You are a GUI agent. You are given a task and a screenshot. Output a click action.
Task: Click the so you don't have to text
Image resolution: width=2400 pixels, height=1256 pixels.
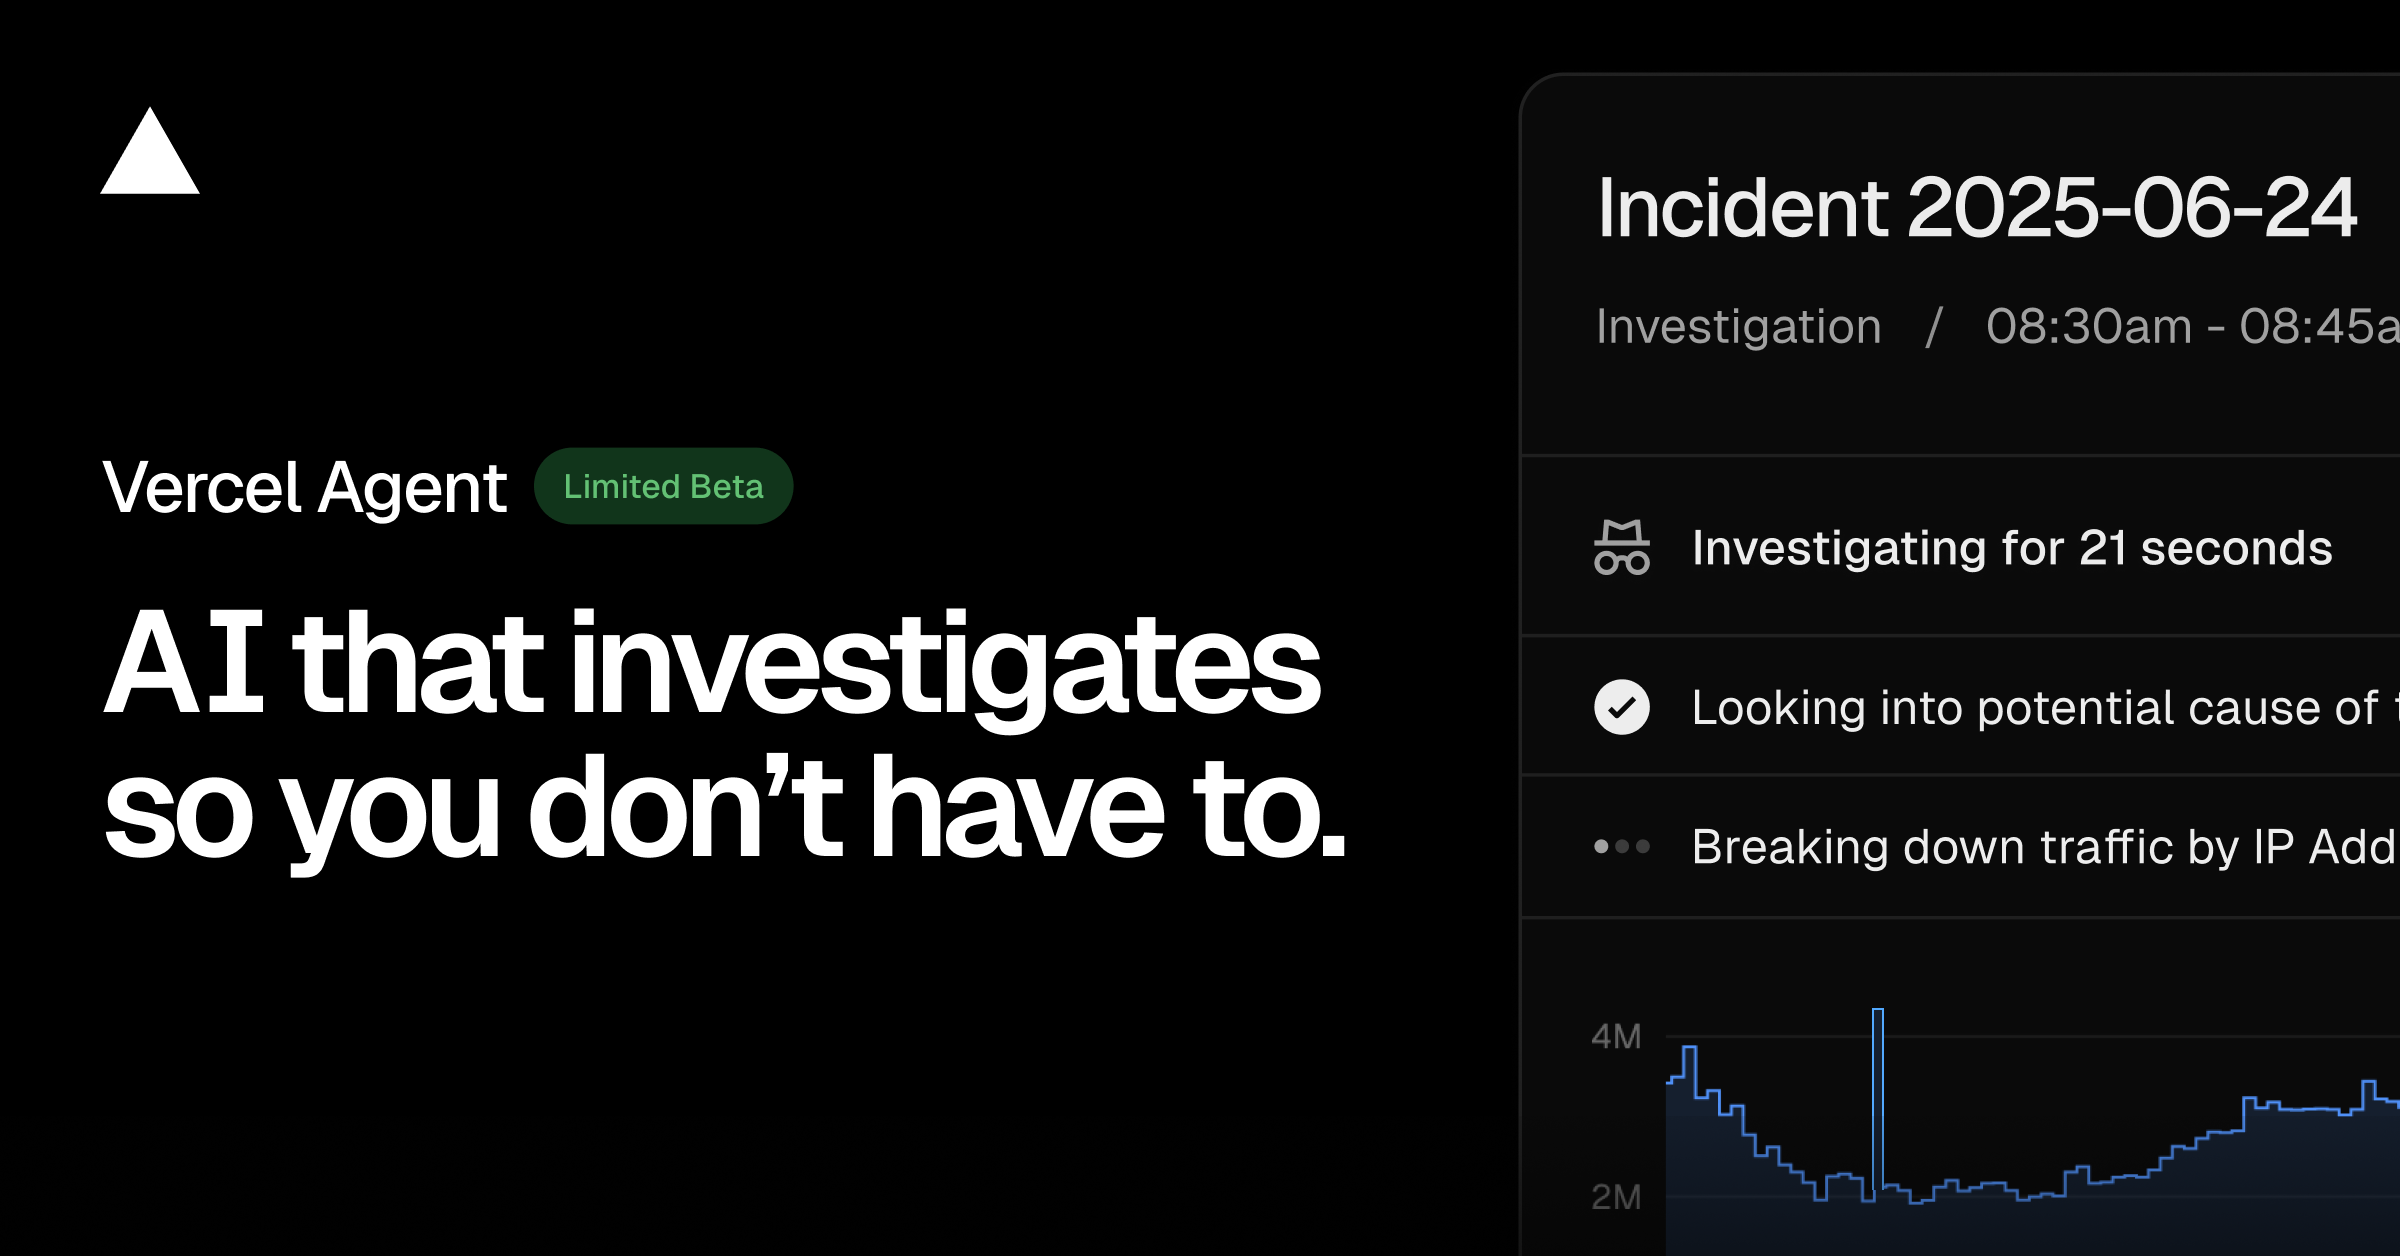click(x=725, y=808)
